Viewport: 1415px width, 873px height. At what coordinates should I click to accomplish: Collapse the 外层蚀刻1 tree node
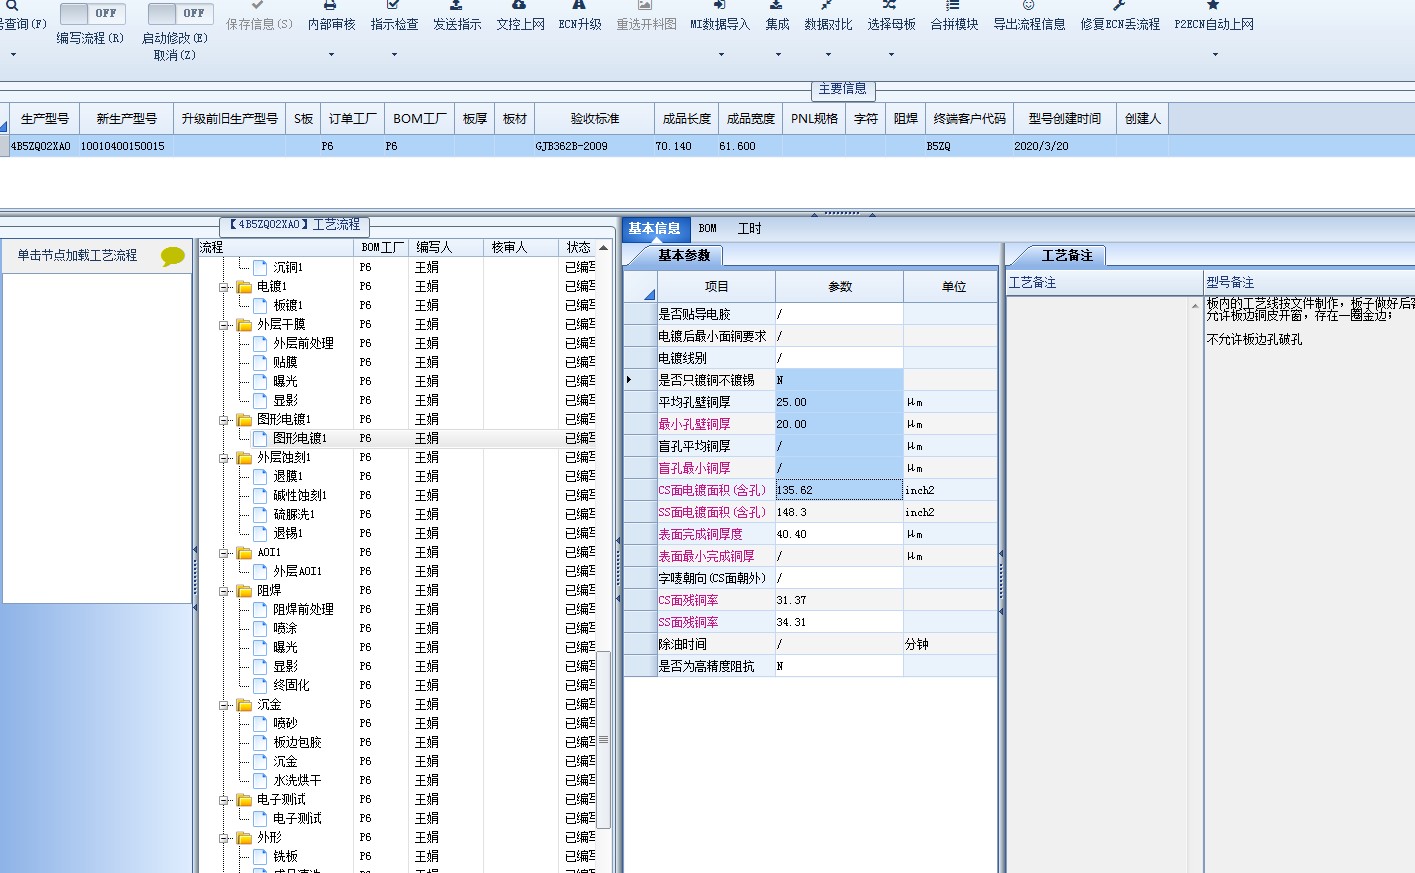pyautogui.click(x=225, y=458)
